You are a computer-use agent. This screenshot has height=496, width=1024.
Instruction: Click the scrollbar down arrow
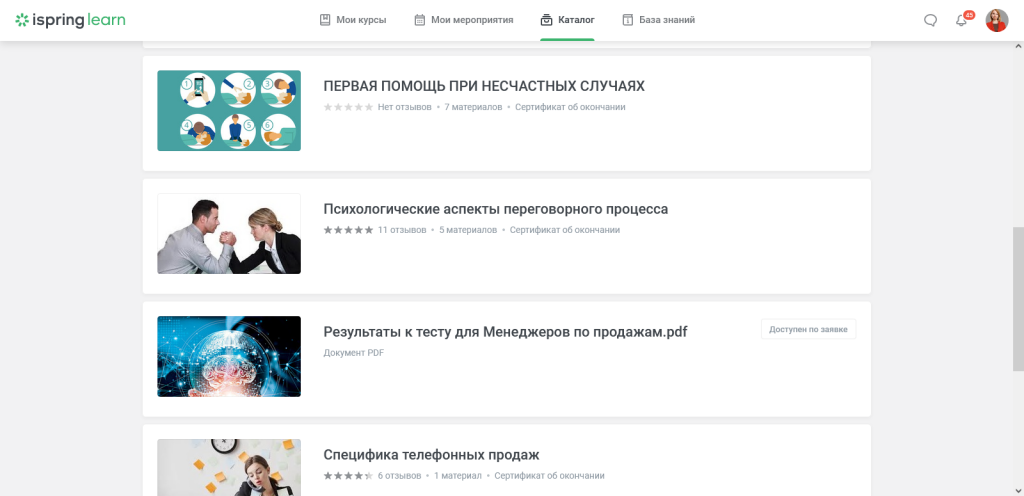click(x=1018, y=490)
